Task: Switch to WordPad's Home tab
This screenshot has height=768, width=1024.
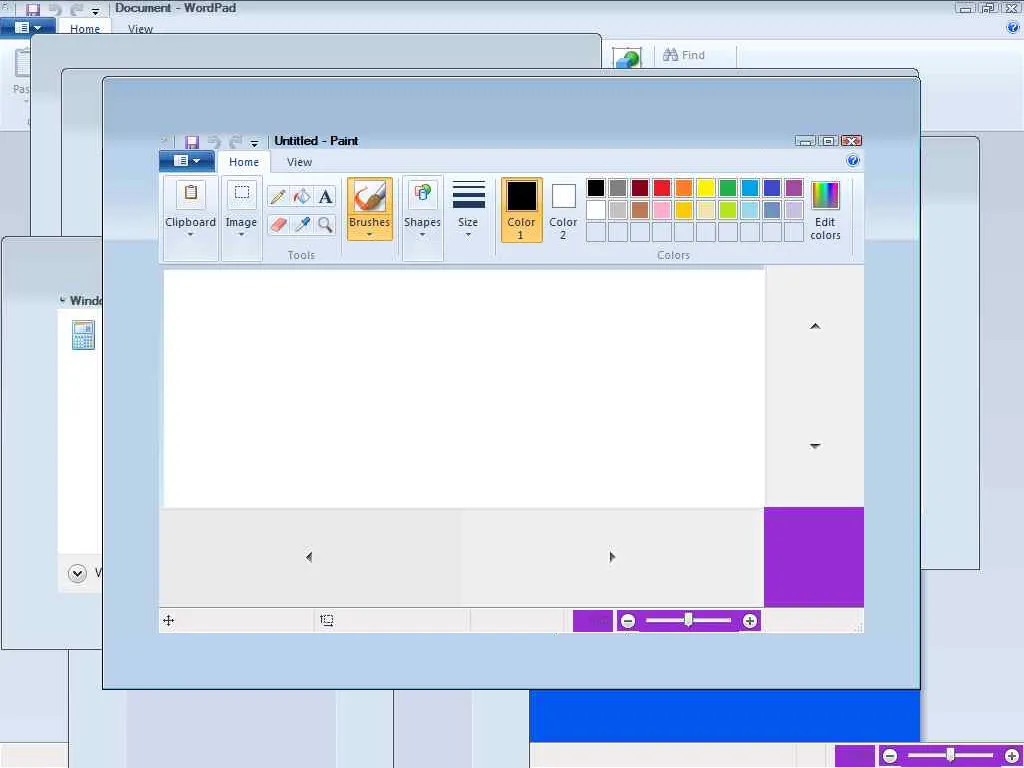Action: 85,29
